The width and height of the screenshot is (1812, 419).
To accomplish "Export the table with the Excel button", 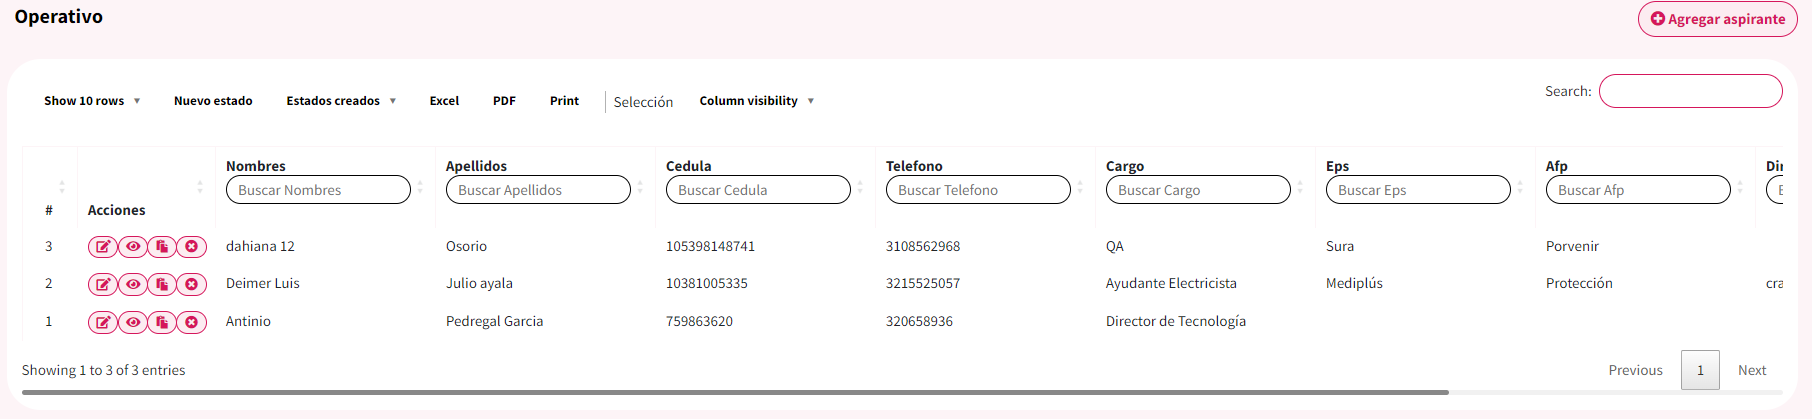I will [444, 101].
